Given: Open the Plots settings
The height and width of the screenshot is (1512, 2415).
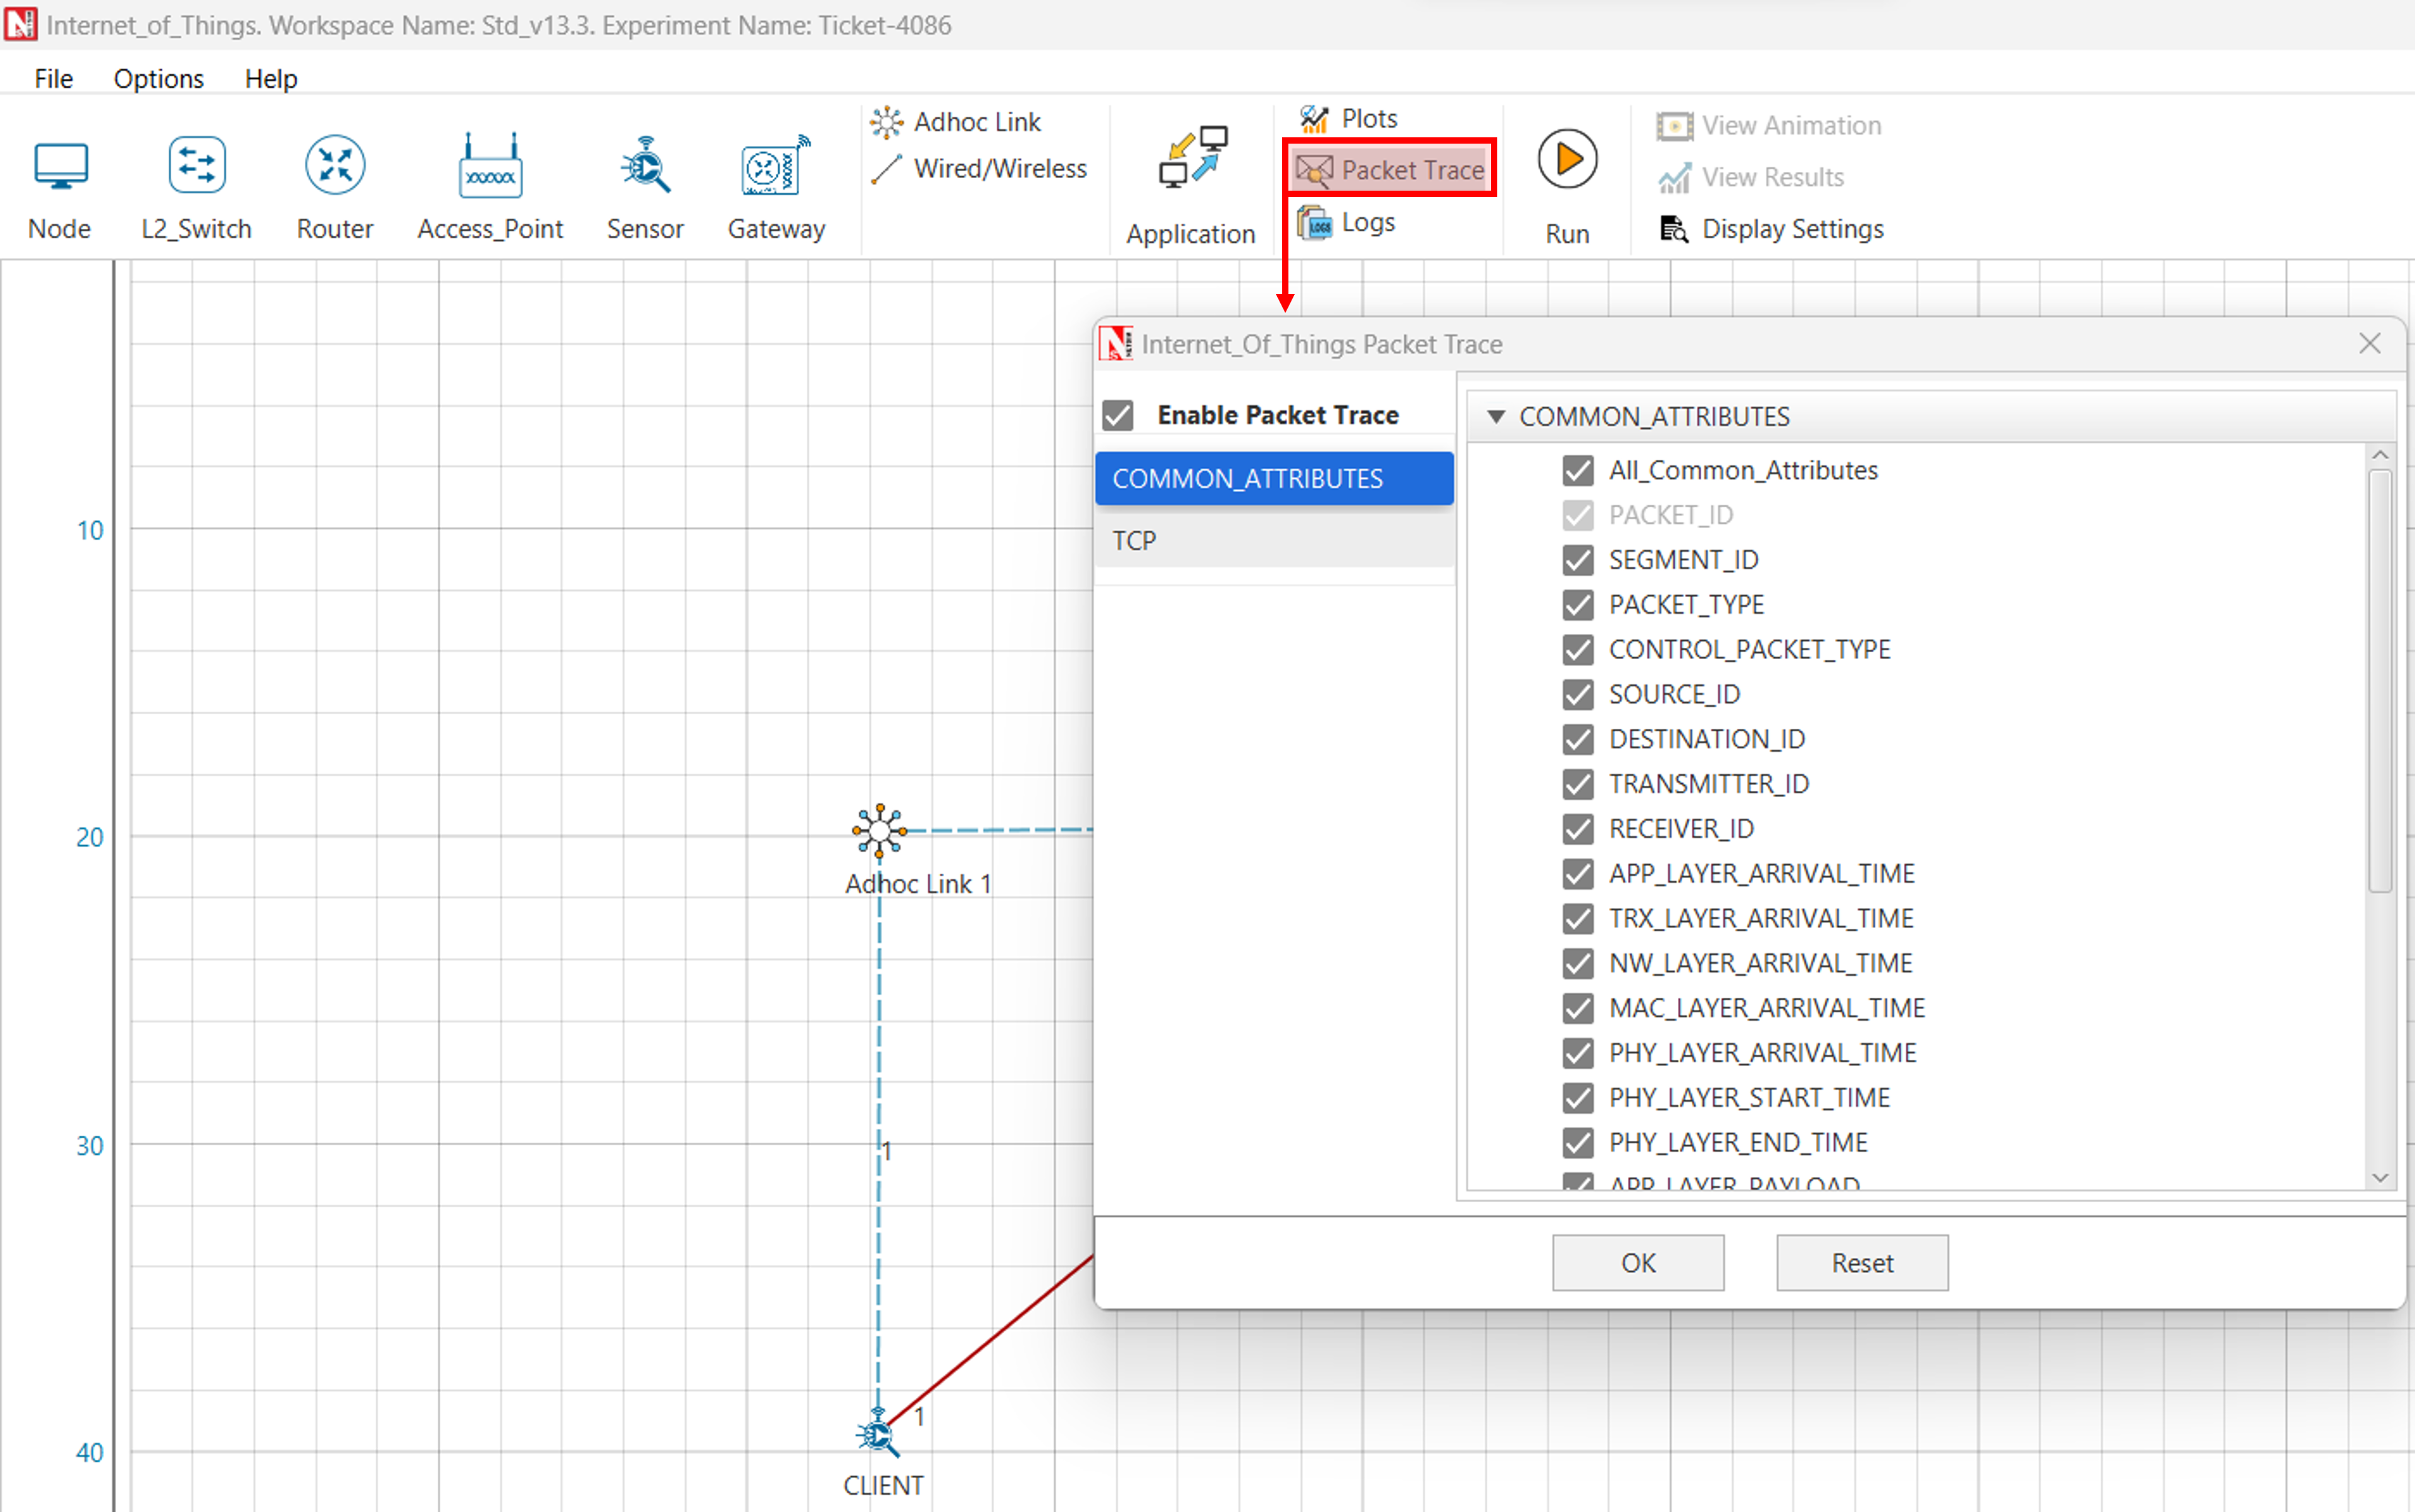Looking at the screenshot, I should [1349, 119].
